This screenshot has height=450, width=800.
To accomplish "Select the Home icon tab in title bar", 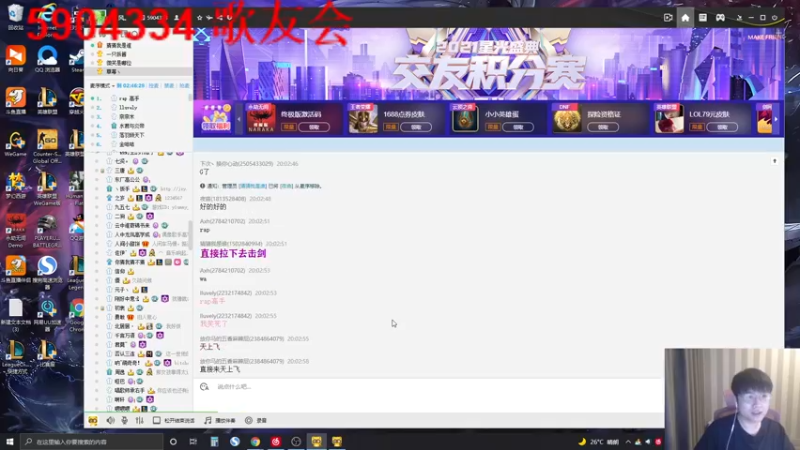I will 685,18.
